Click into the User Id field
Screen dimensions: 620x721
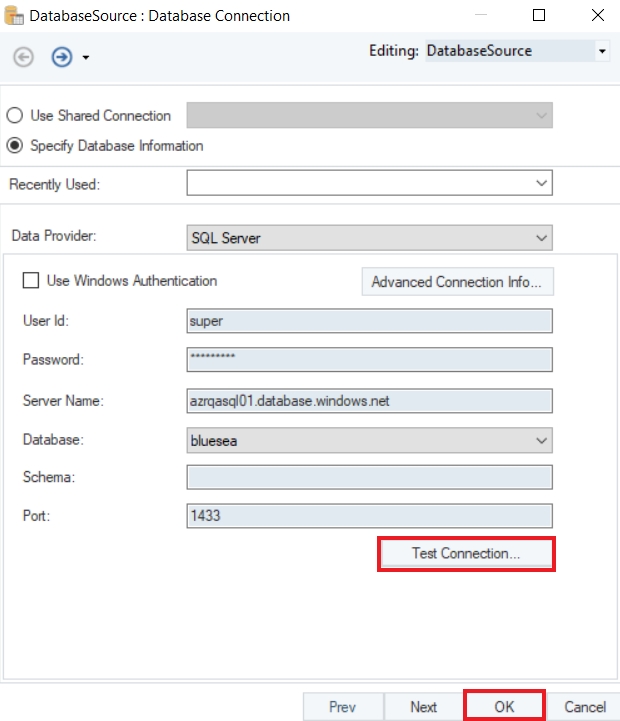point(369,321)
